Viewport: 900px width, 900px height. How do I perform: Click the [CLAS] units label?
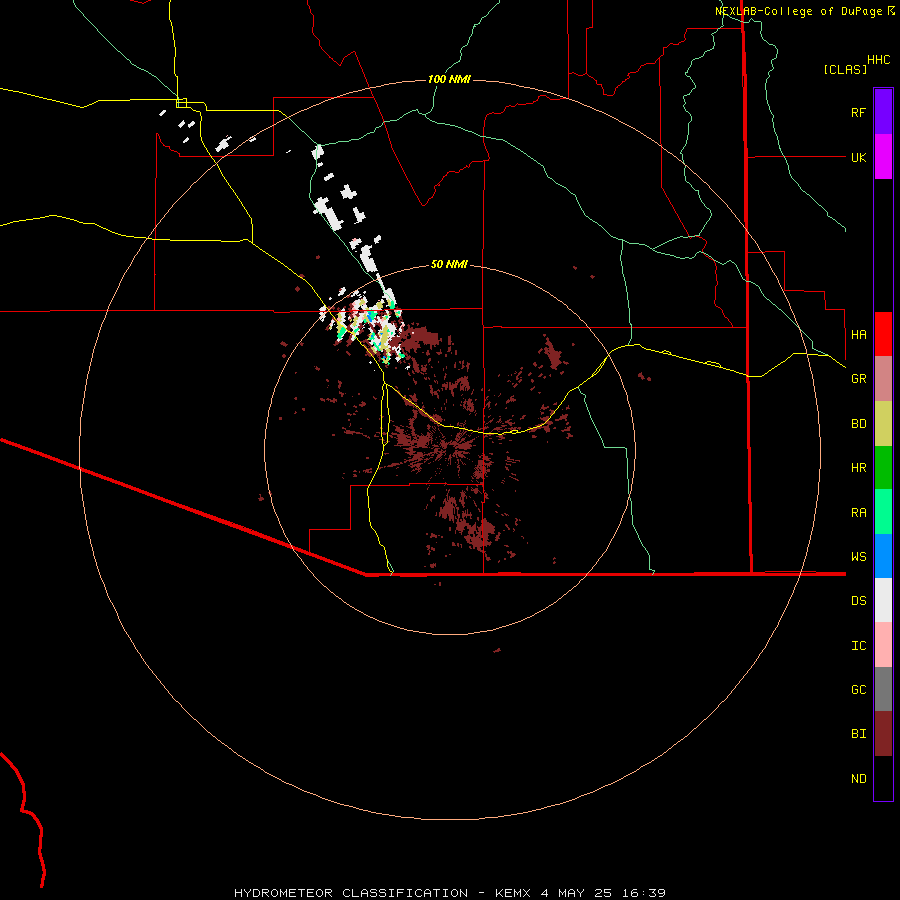(x=844, y=69)
